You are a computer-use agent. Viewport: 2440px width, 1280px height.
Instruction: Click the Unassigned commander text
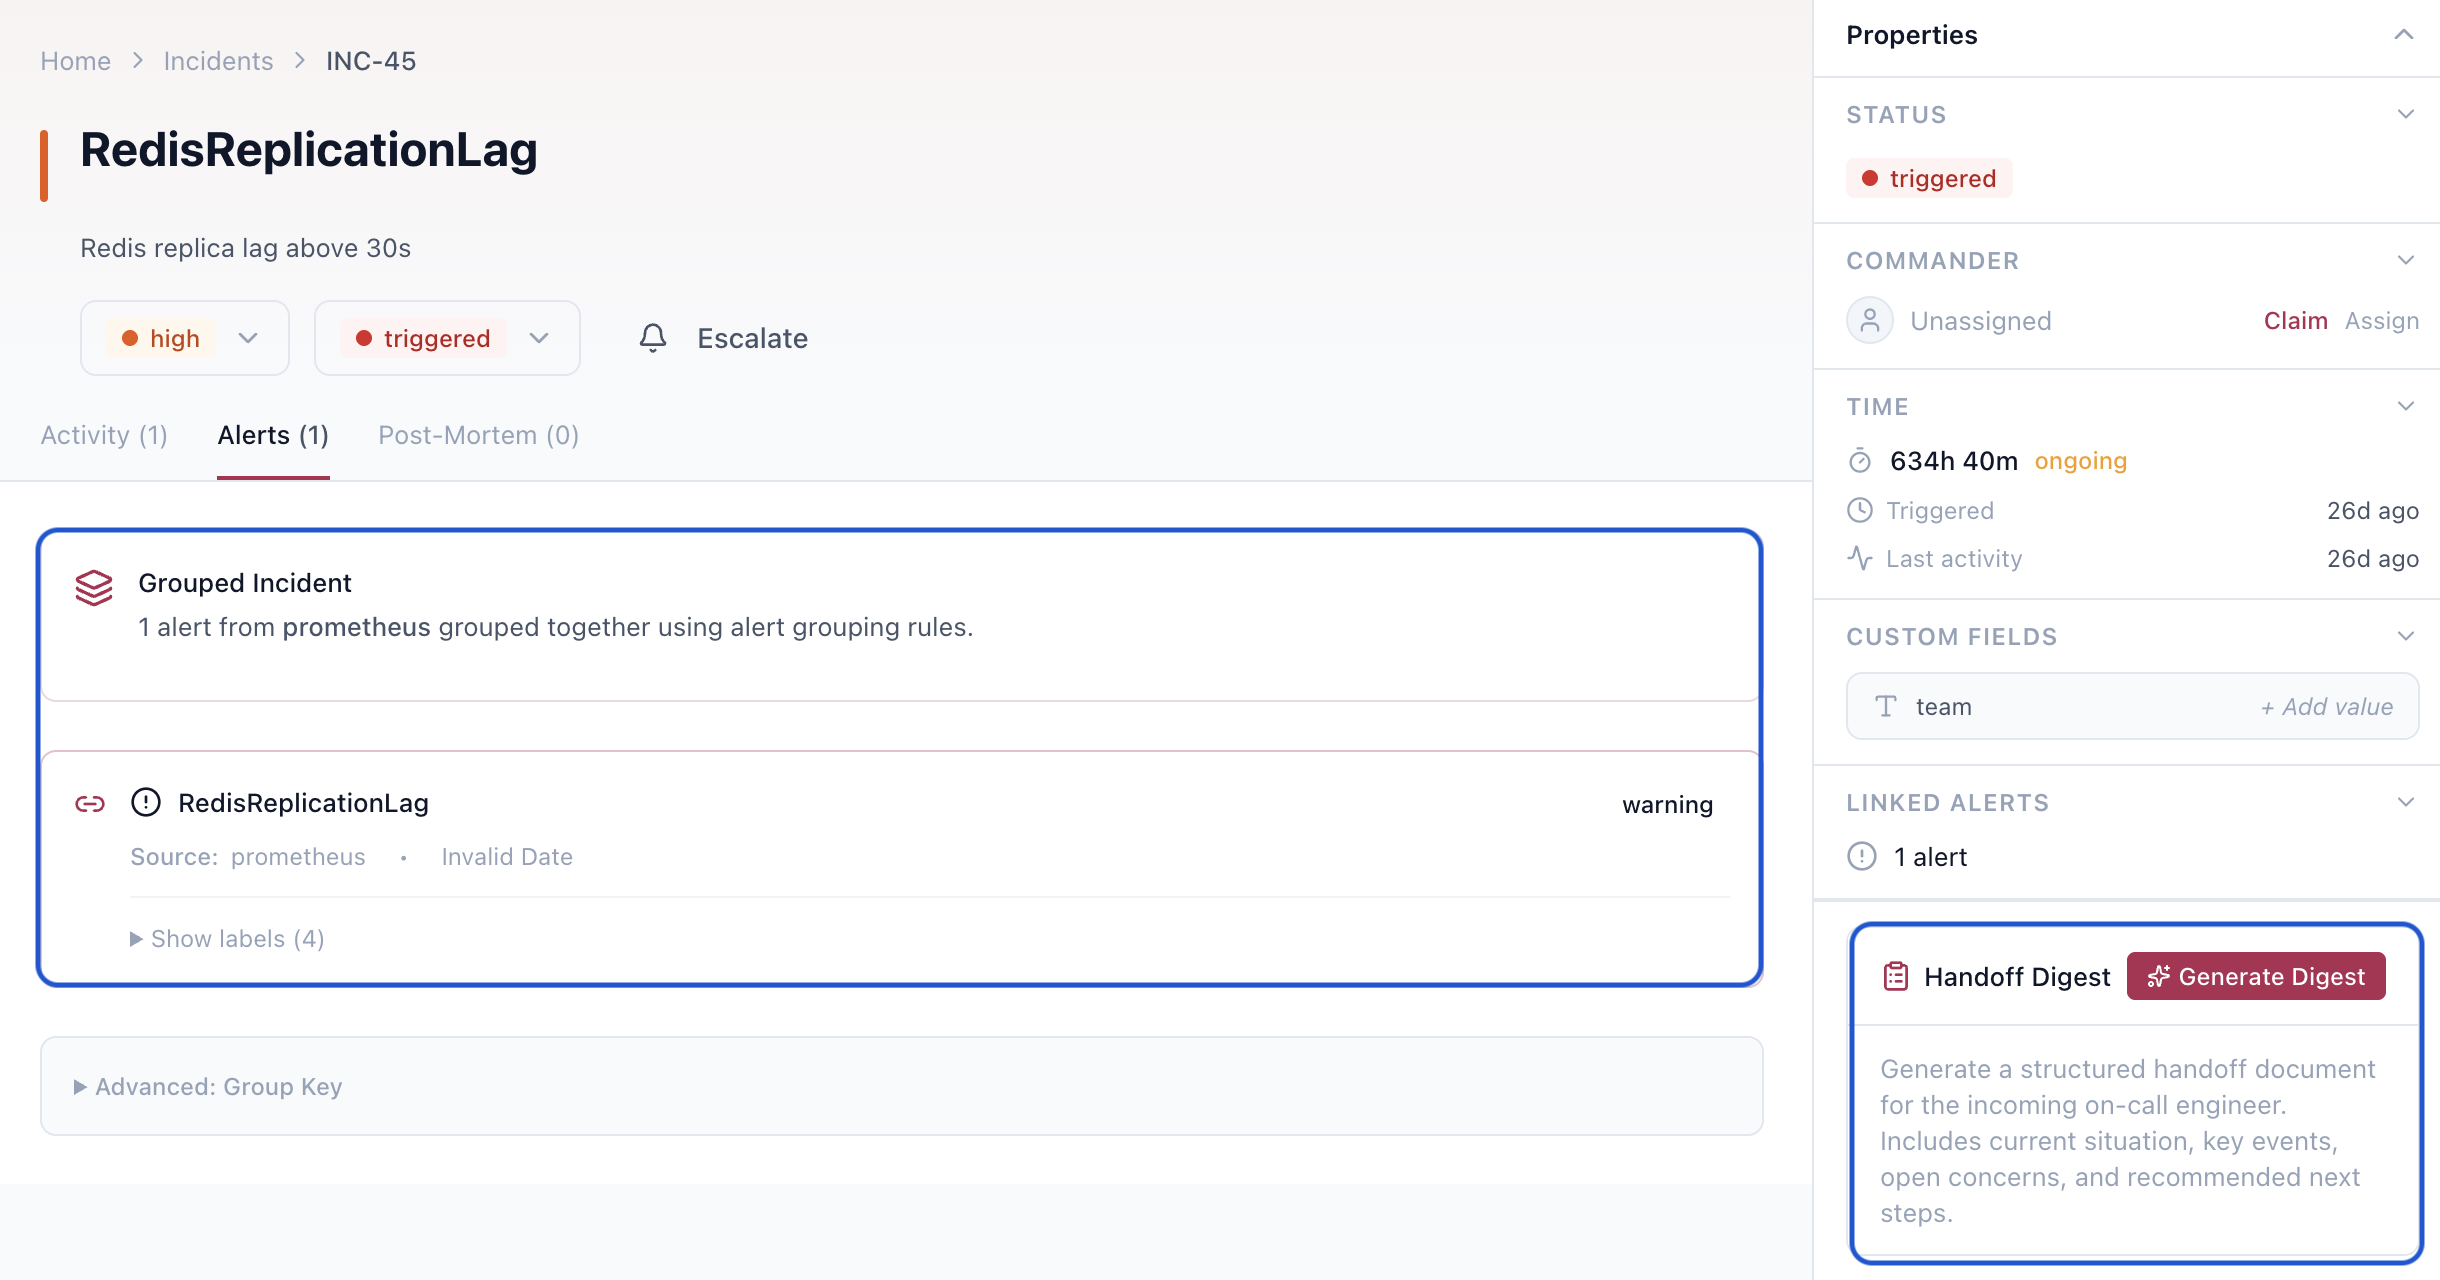click(1981, 321)
